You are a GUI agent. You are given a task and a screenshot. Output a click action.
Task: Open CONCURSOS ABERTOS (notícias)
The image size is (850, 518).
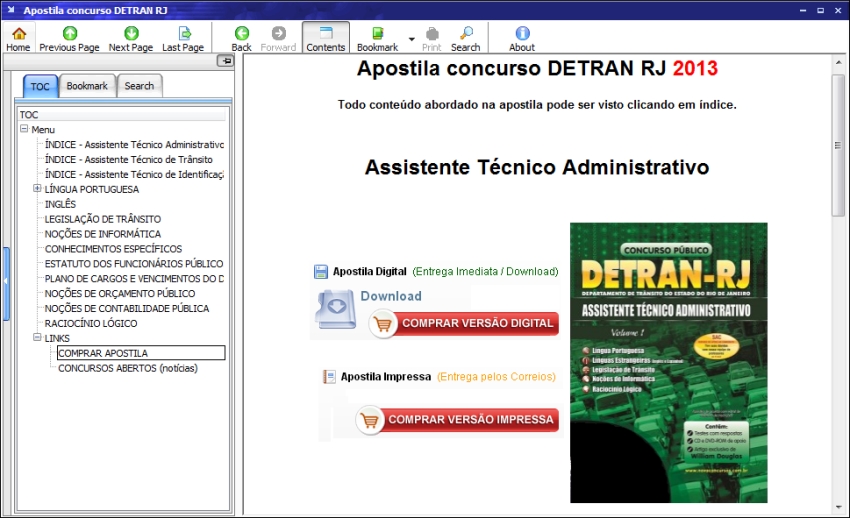tap(128, 368)
